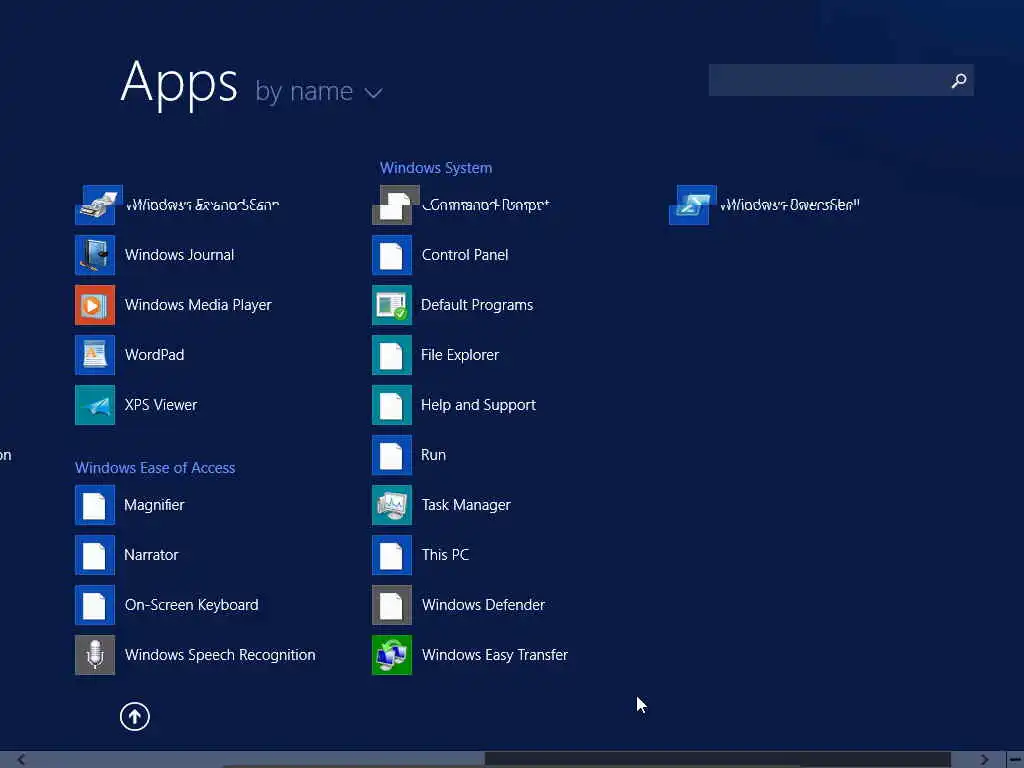
Task: Click the 'Task Manager' label
Action: point(466,505)
